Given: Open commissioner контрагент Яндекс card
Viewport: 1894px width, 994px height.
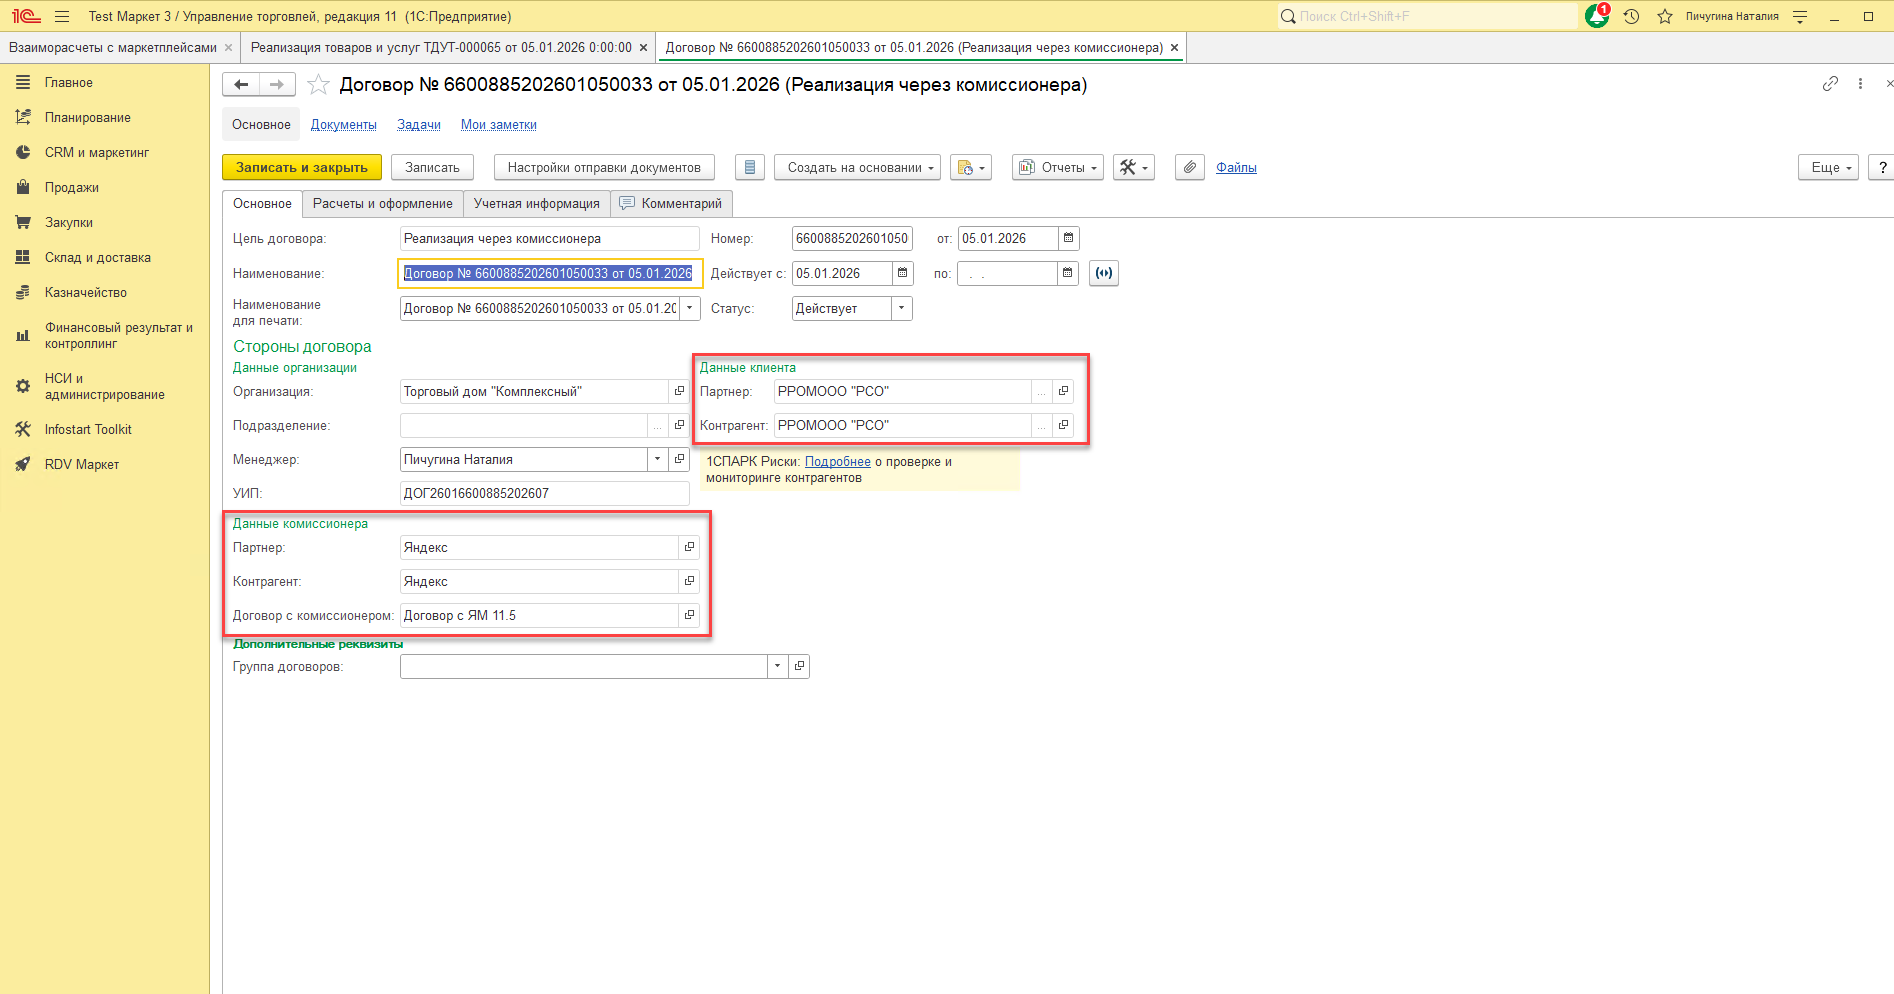Looking at the screenshot, I should pyautogui.click(x=689, y=581).
